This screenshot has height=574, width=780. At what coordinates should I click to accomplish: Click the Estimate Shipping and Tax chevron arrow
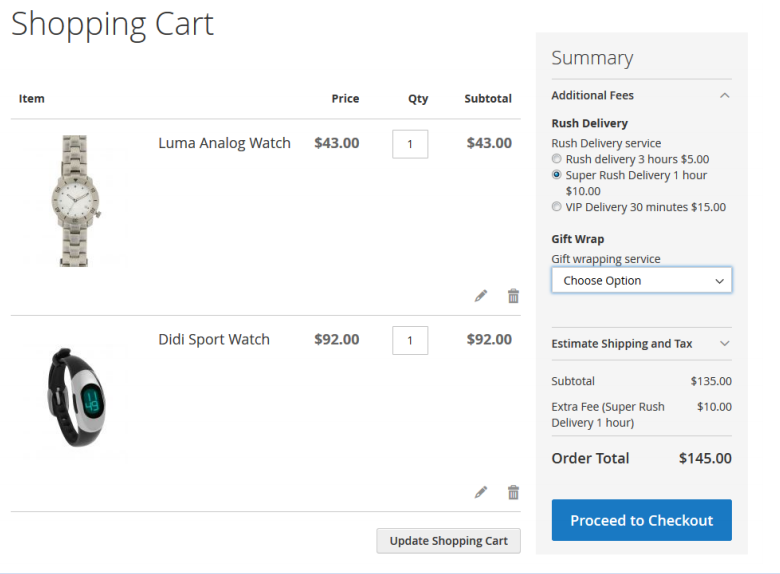coord(724,344)
